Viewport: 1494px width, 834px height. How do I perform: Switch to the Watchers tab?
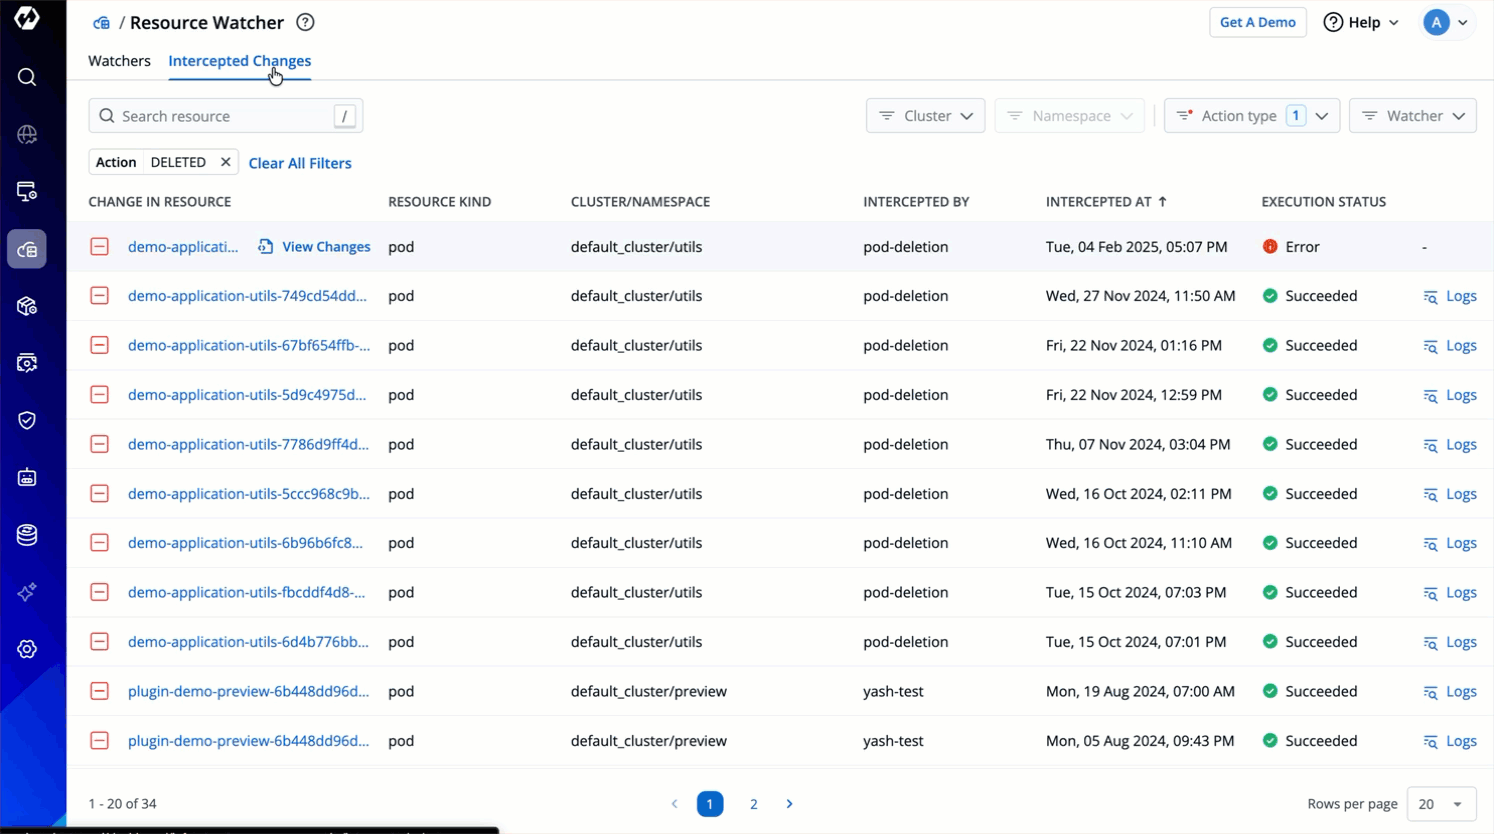119,61
